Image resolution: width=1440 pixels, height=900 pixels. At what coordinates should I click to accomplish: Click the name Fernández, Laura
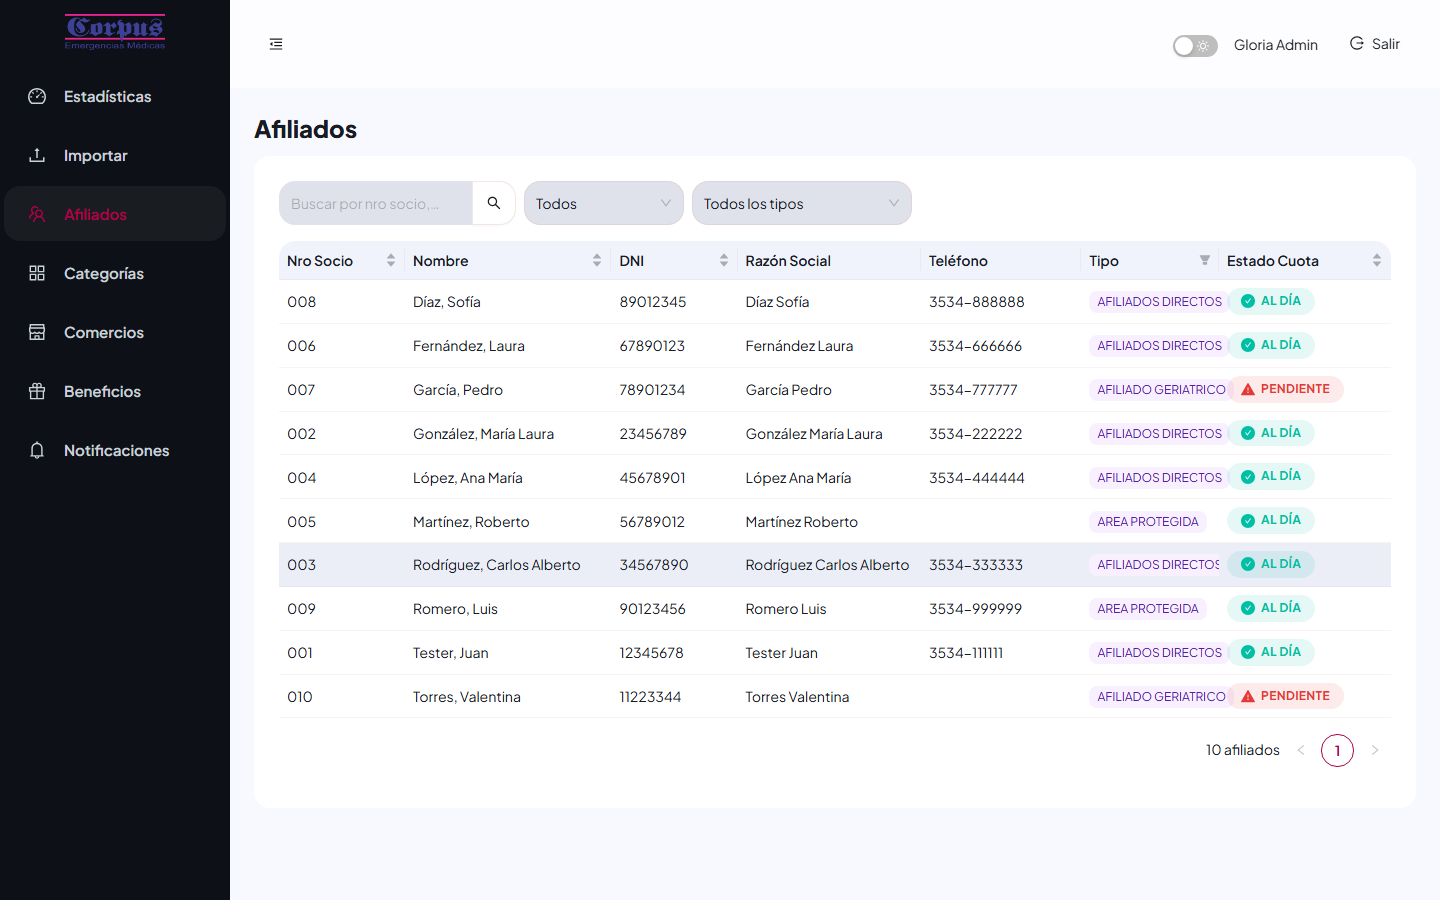[x=469, y=346]
